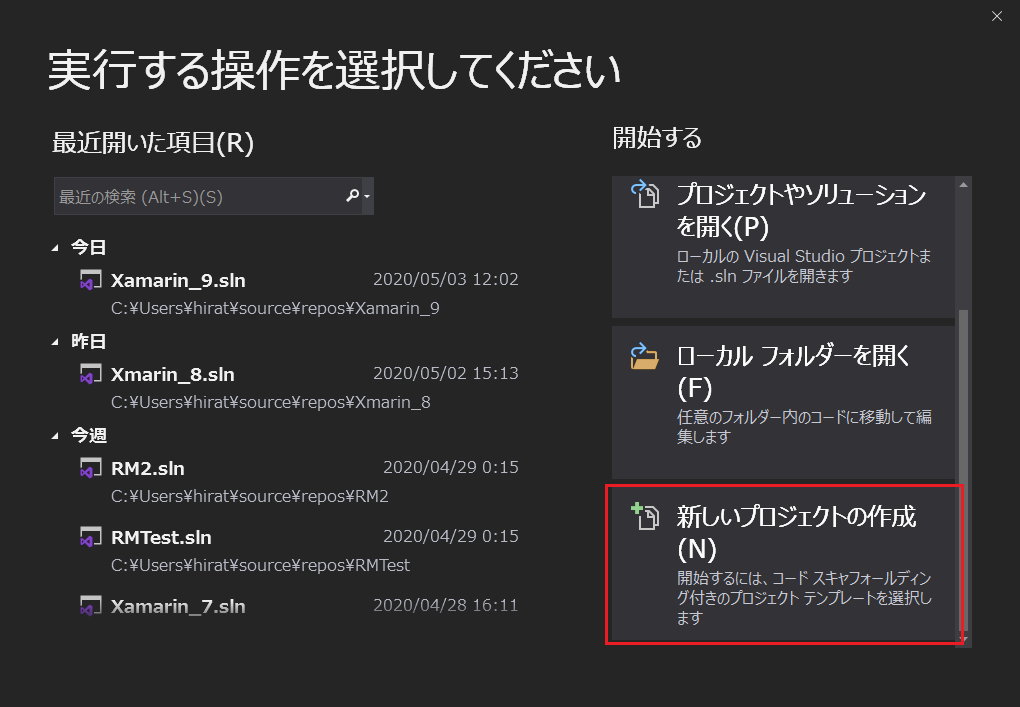Click the RMTest.sln solution icon

pos(90,537)
